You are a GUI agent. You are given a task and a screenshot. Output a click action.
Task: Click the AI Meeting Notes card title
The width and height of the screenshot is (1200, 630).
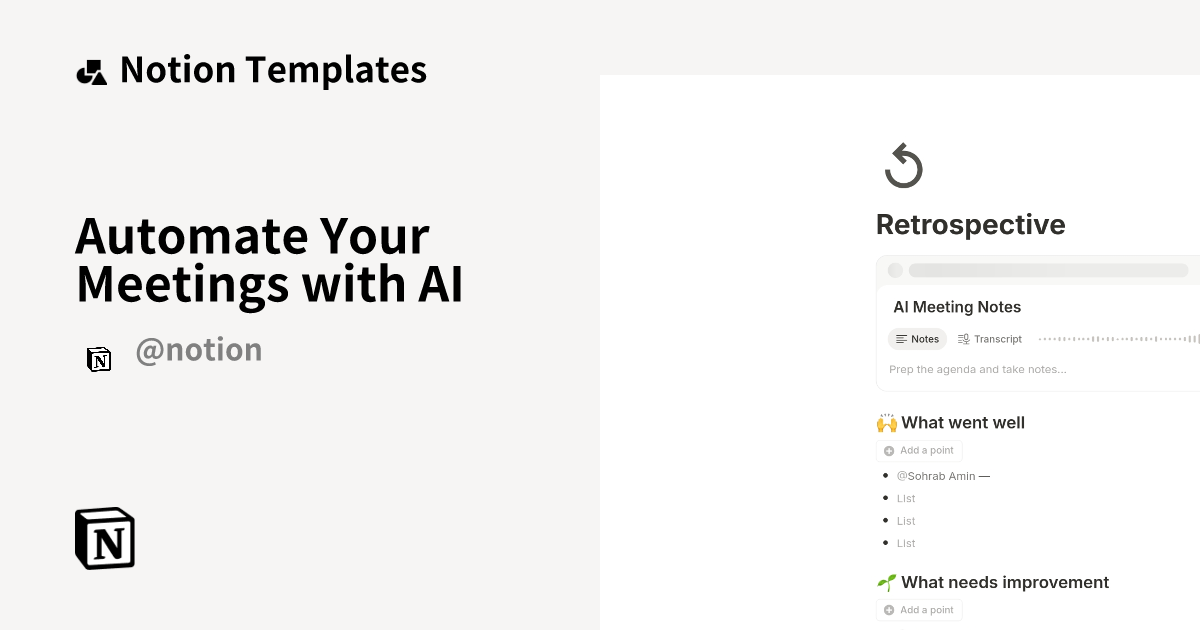(957, 307)
